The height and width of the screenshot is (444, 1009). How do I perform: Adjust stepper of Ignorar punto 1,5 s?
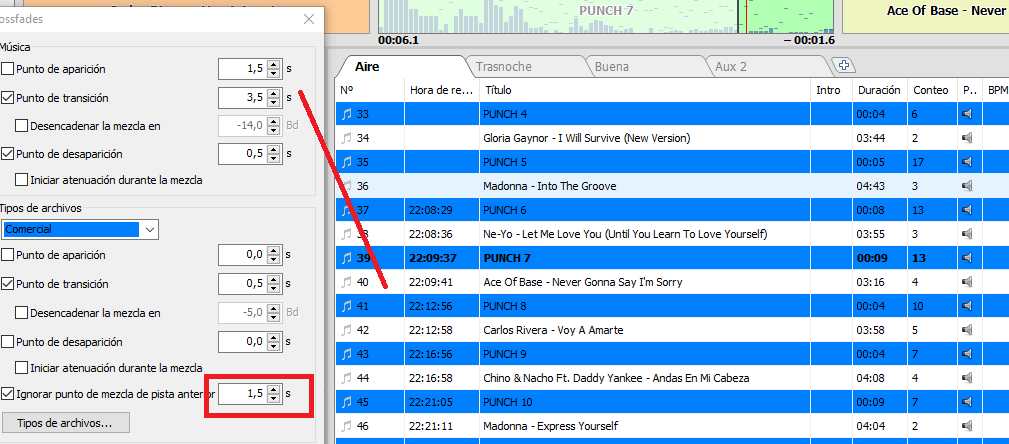point(274,394)
